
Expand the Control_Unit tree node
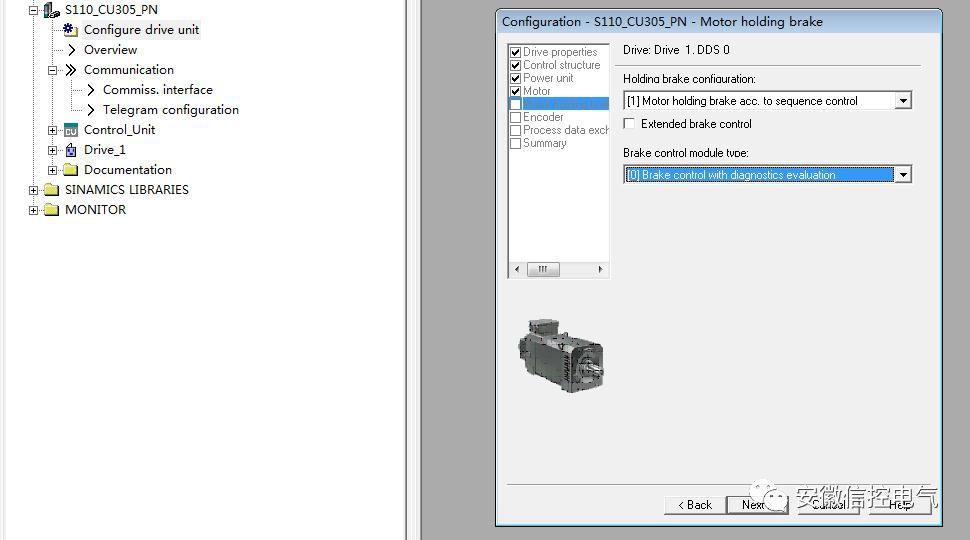pos(53,131)
